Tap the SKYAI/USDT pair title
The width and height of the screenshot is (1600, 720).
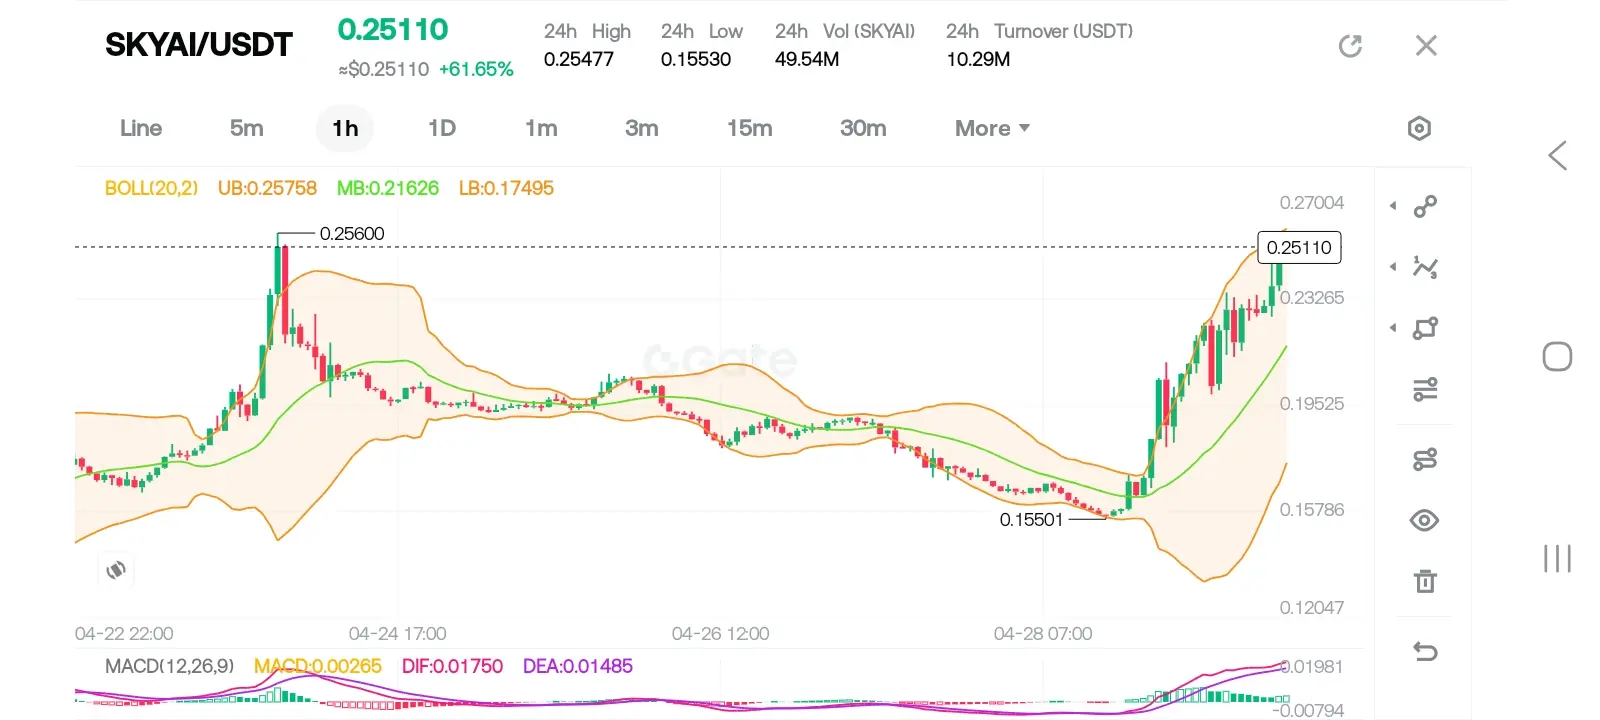point(199,45)
